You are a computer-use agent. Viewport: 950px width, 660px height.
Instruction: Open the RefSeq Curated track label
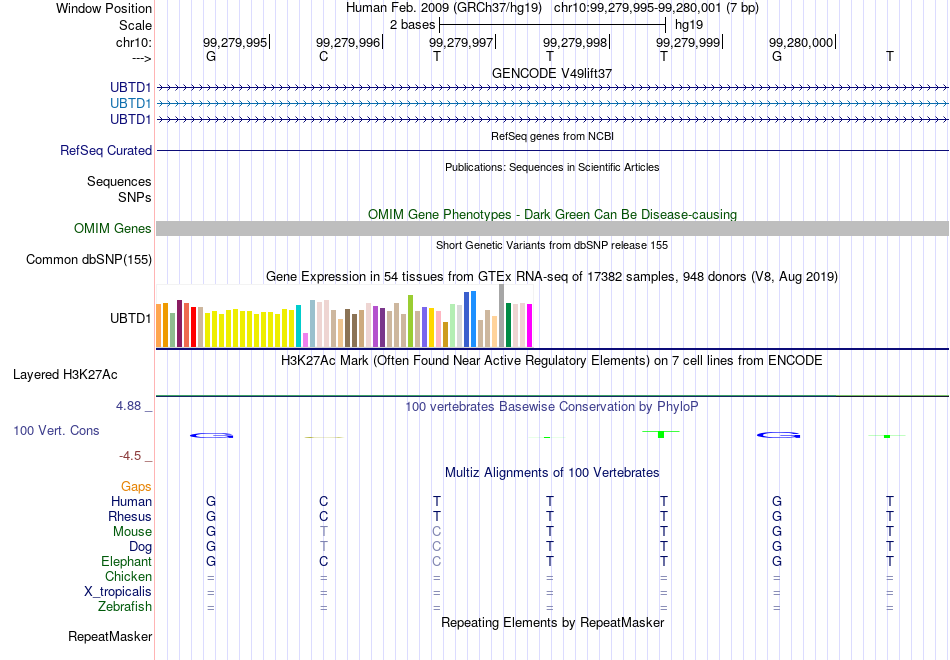pyautogui.click(x=106, y=150)
